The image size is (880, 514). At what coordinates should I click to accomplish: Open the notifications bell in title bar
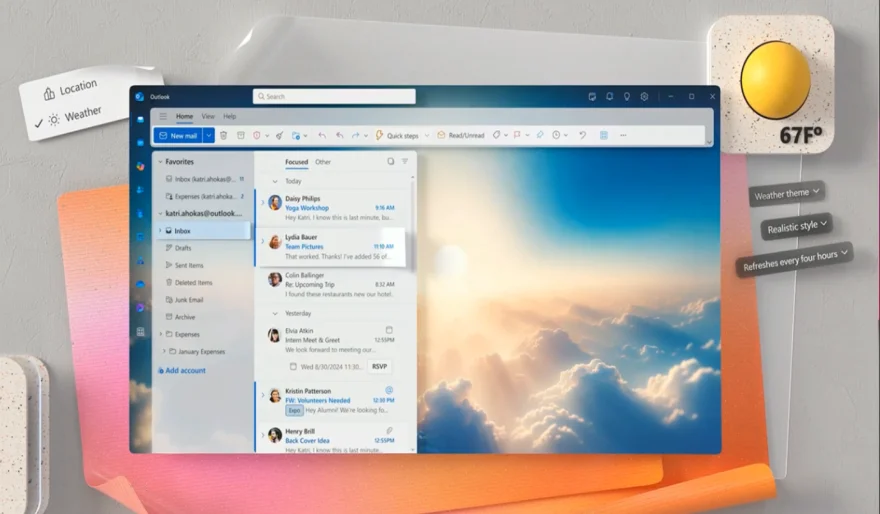609,97
